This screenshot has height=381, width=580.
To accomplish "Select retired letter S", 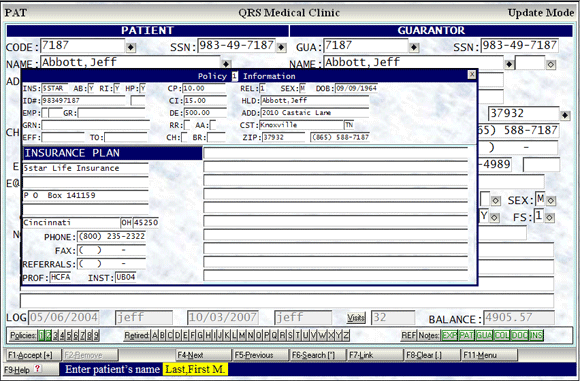I will point(290,336).
